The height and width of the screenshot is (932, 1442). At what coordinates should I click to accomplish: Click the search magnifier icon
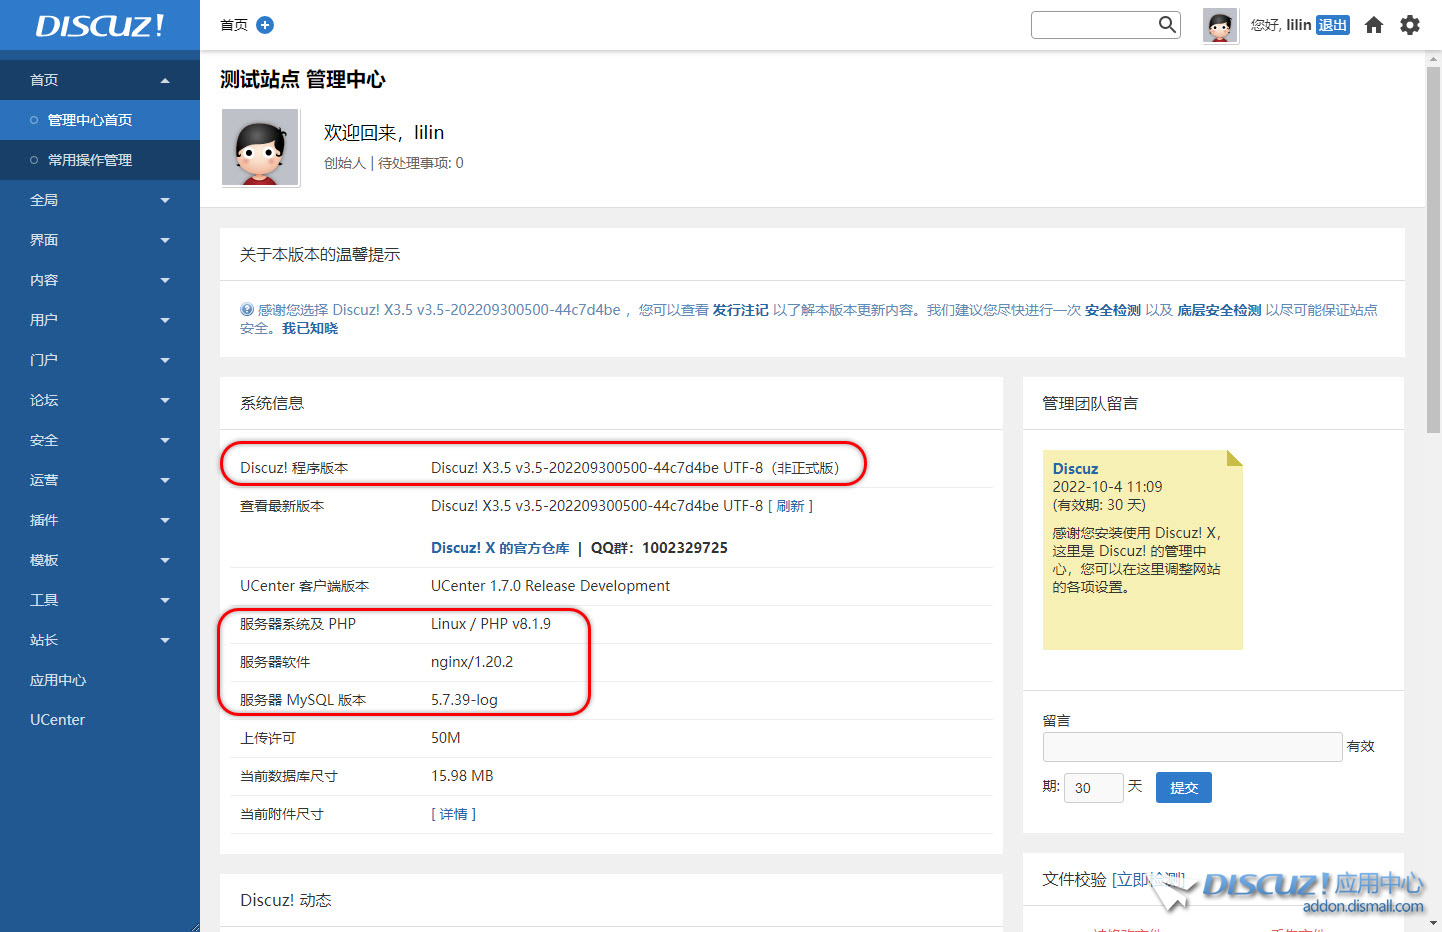1167,24
